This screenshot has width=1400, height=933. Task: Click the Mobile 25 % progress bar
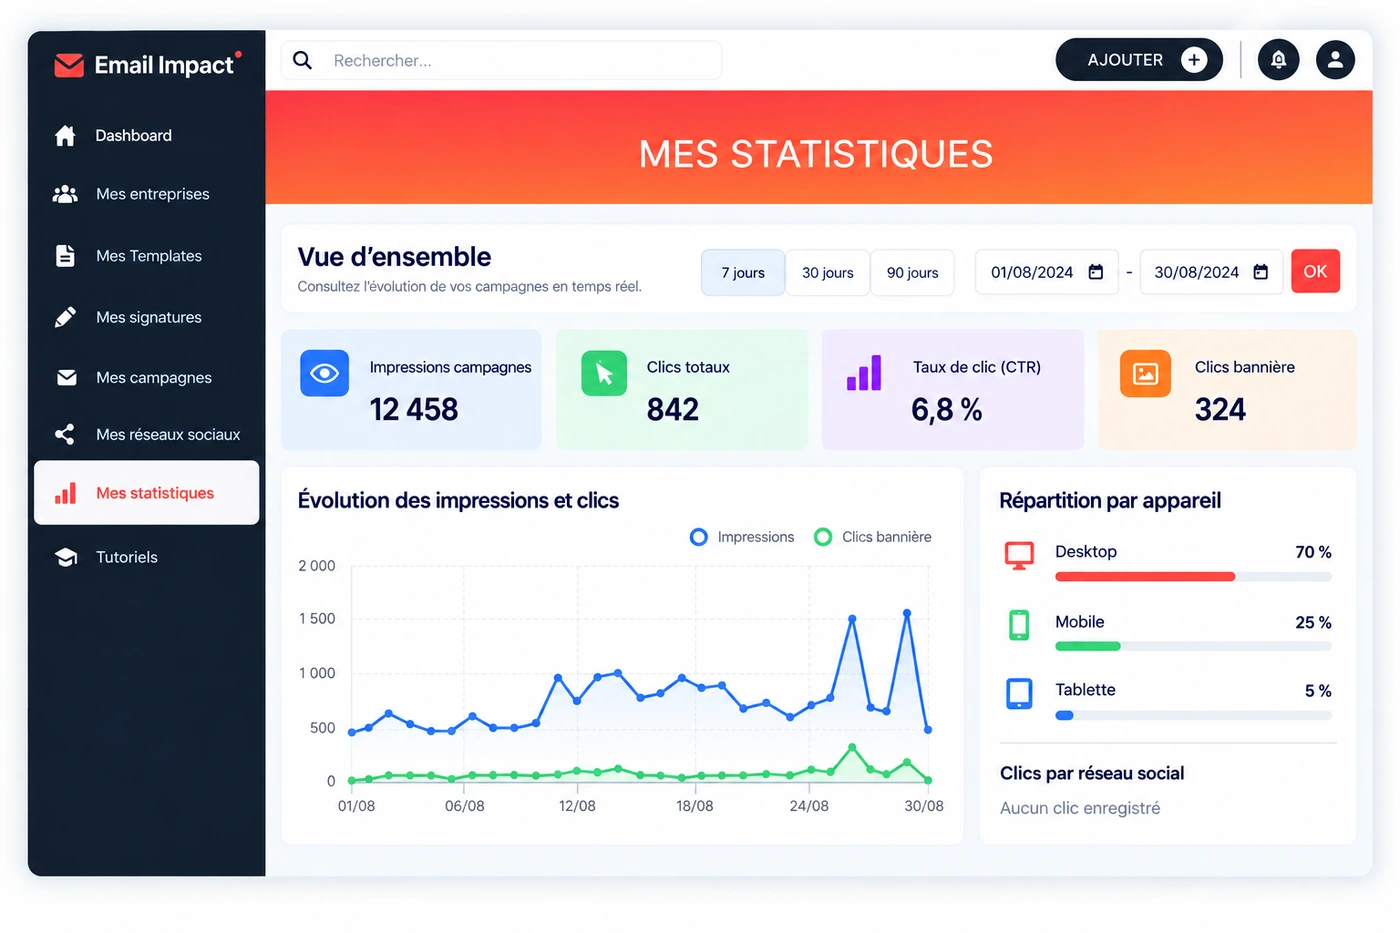coord(1193,646)
